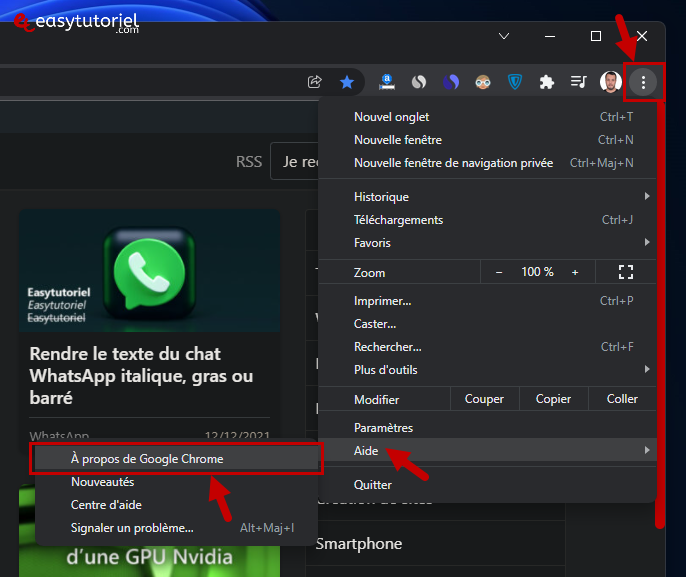Screen dimensions: 686x577
Task: Close the Chrome window
Action: coord(642,36)
